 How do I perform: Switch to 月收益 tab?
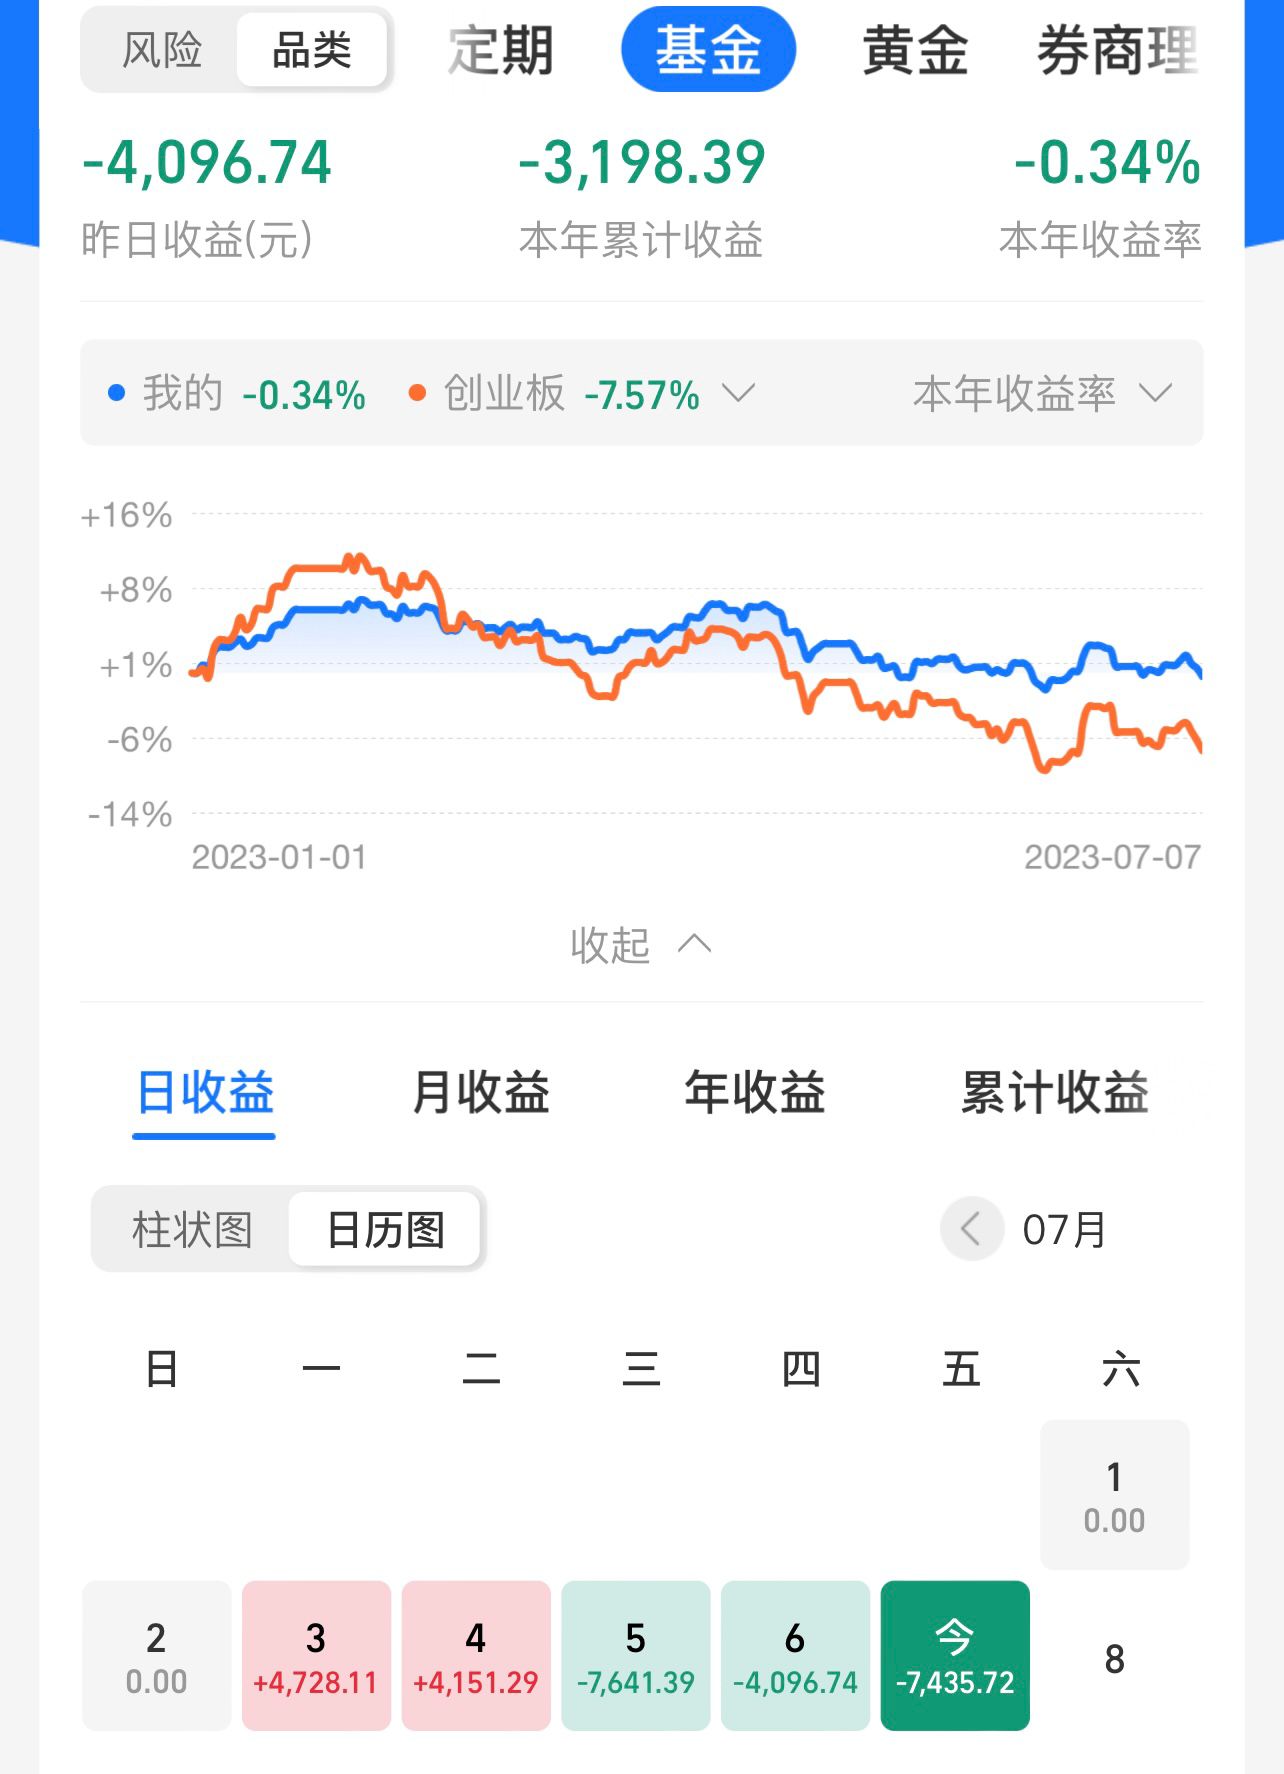pos(481,1092)
